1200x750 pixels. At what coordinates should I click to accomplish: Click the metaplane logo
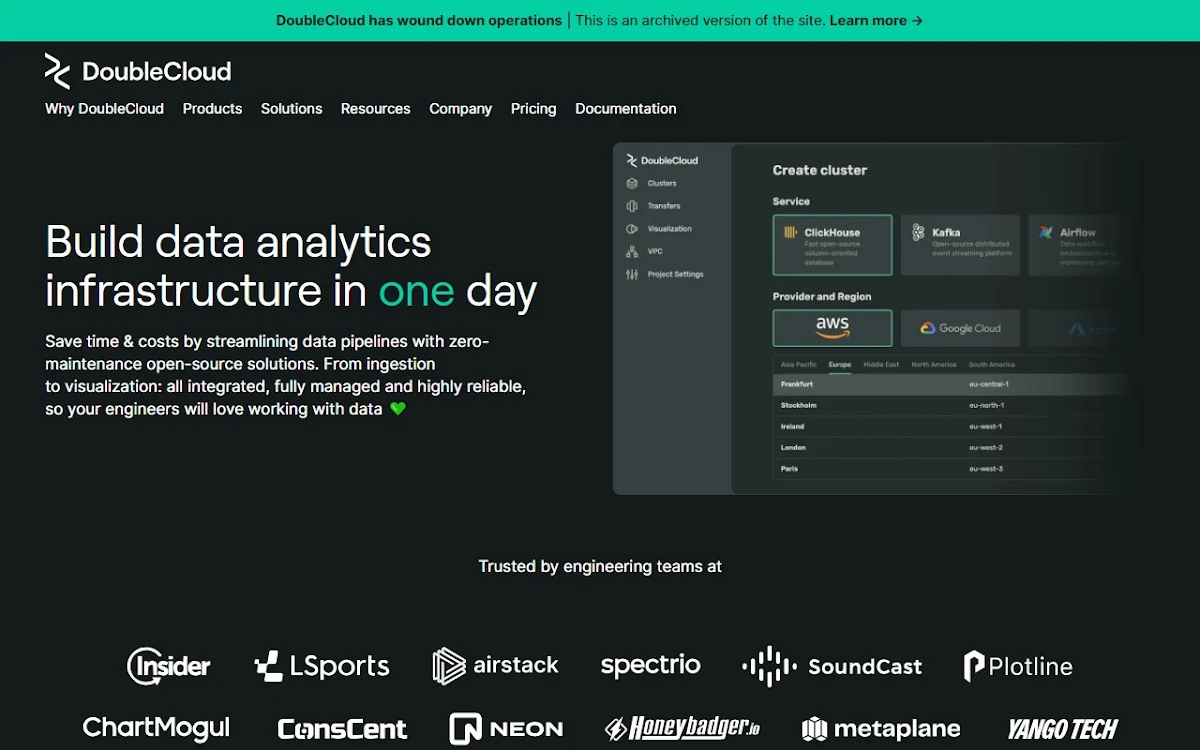coord(881,729)
